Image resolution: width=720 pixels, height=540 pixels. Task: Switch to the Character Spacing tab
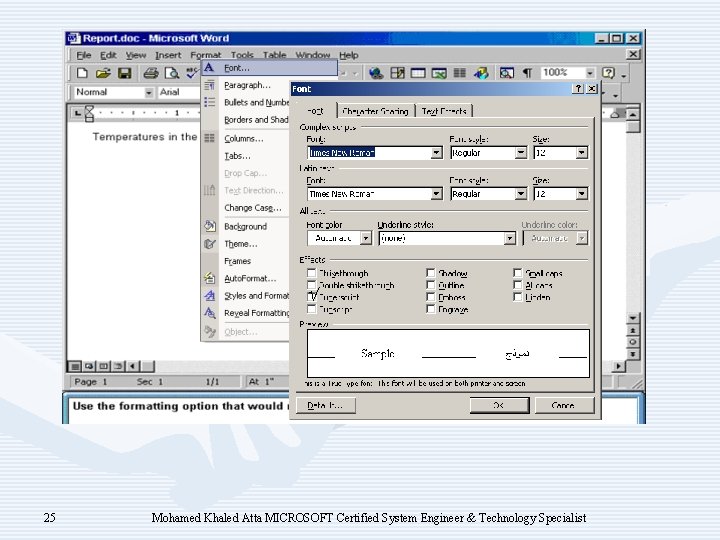(x=376, y=111)
